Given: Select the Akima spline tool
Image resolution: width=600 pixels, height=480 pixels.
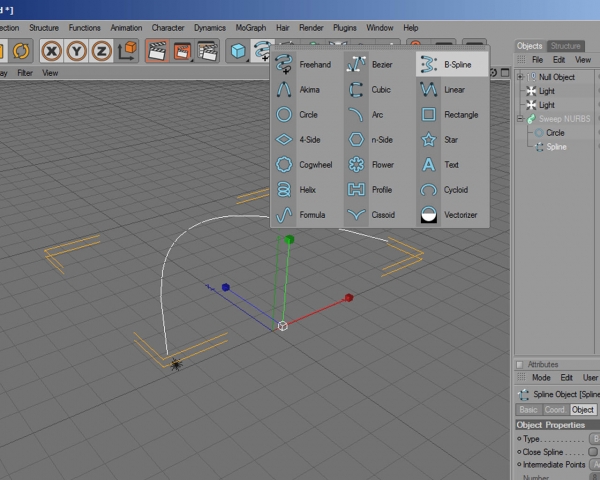Looking at the screenshot, I should click(x=305, y=90).
